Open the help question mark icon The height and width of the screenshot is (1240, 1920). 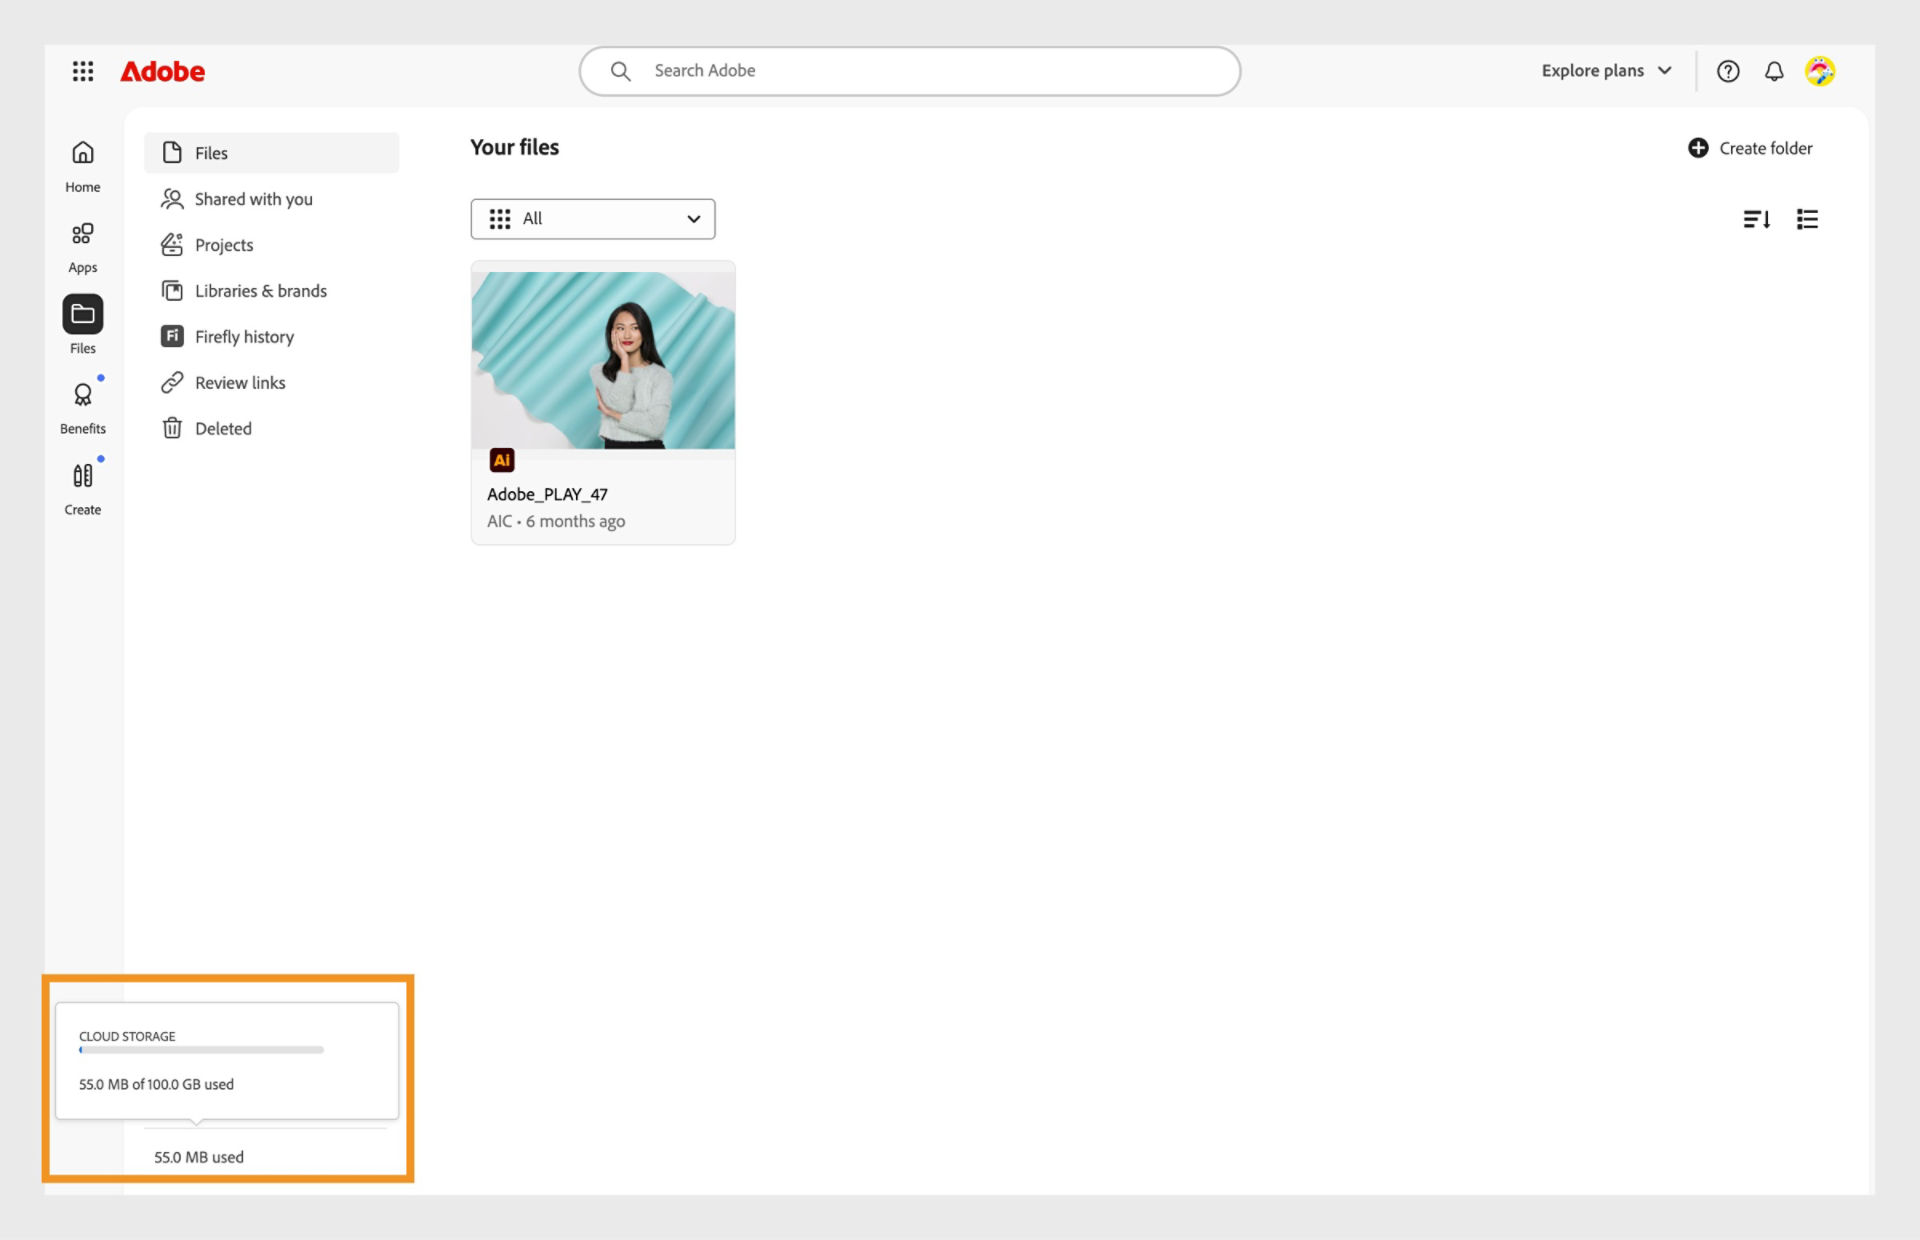pos(1728,70)
